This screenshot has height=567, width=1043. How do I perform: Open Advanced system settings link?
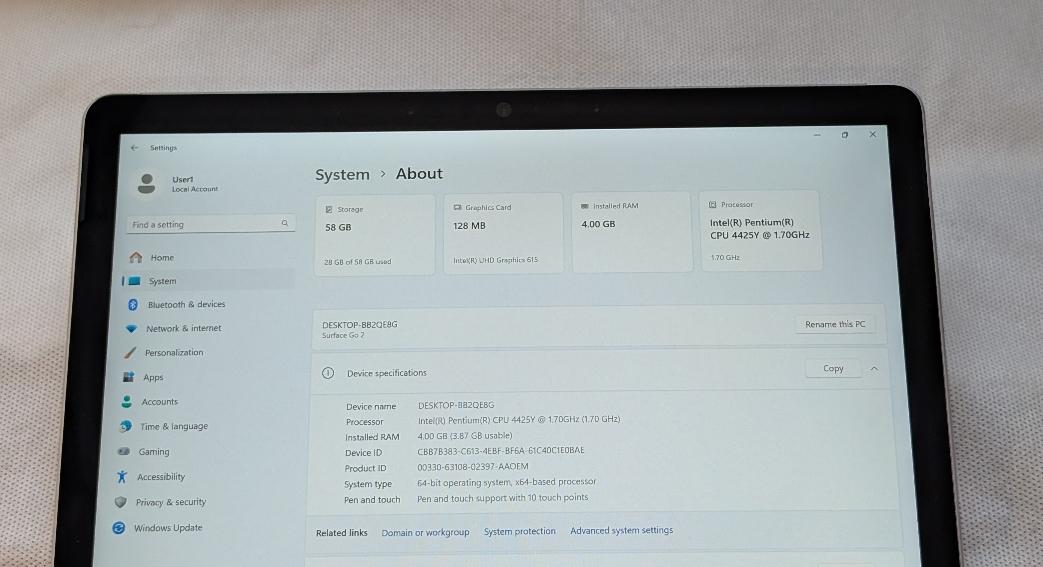coord(621,530)
